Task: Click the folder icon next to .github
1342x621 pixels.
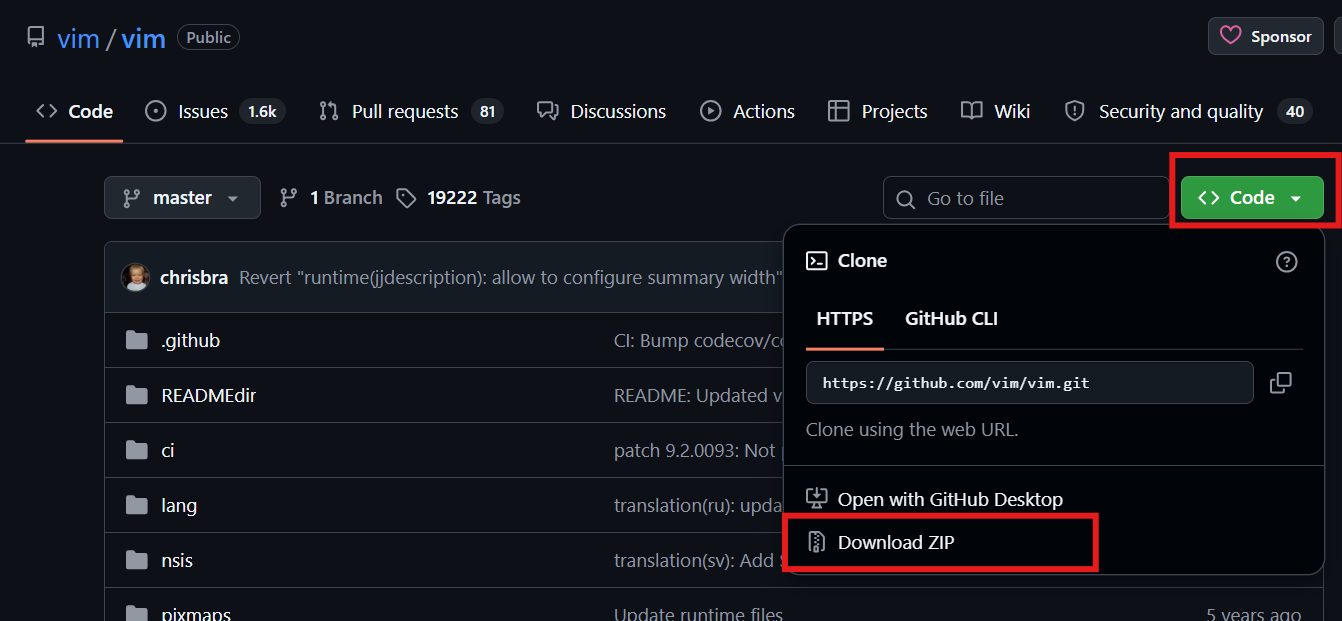Action: coord(137,340)
